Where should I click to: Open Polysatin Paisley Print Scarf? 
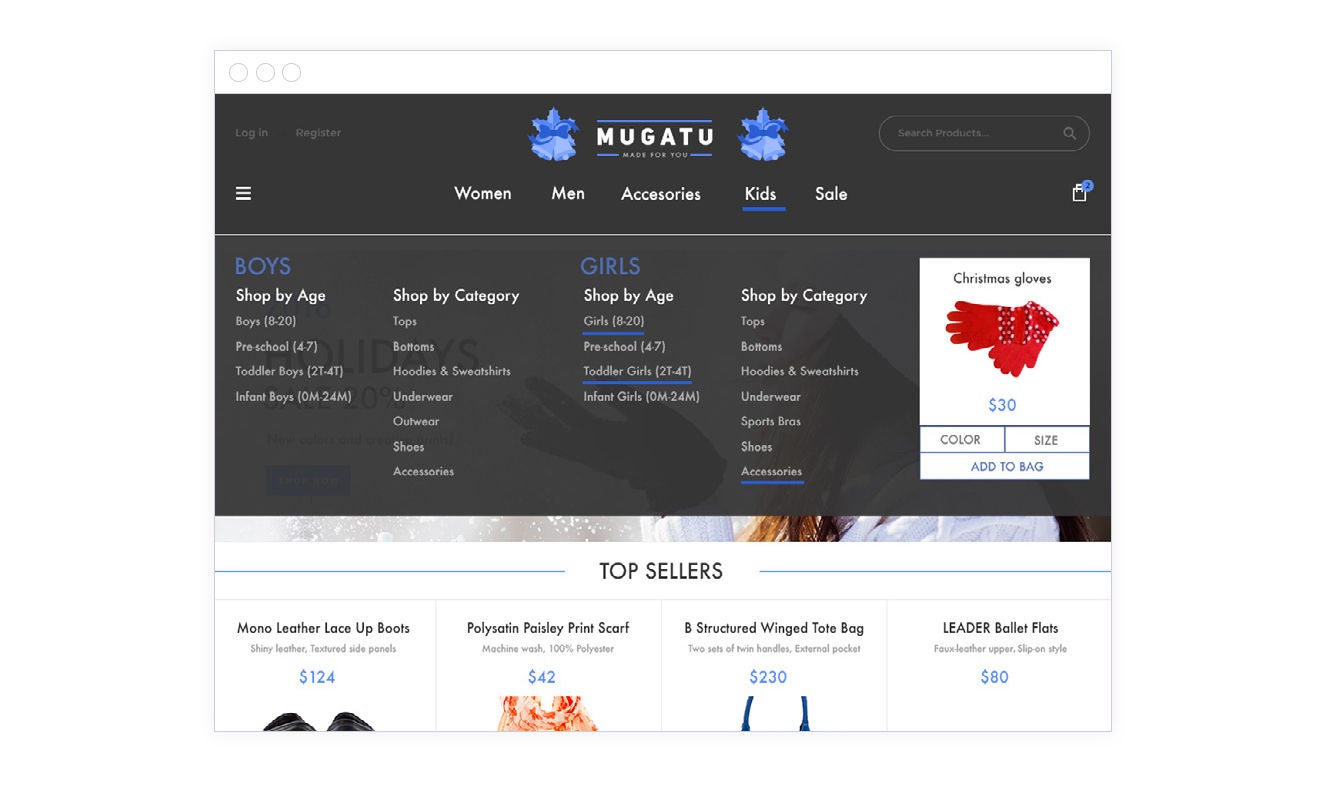point(548,628)
